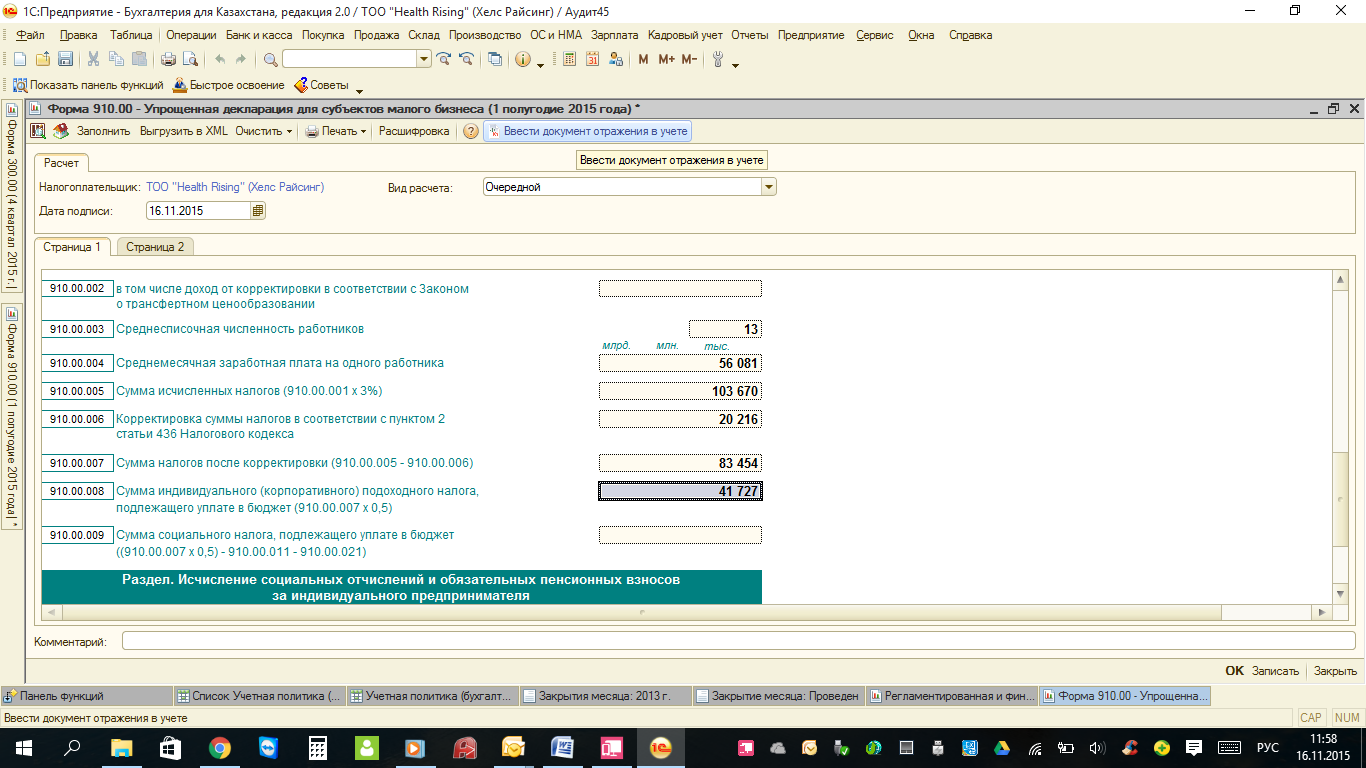Image resolution: width=1366 pixels, height=768 pixels.
Task: Click the ТОО "Health Rising" taxpayer link
Action: (x=235, y=187)
